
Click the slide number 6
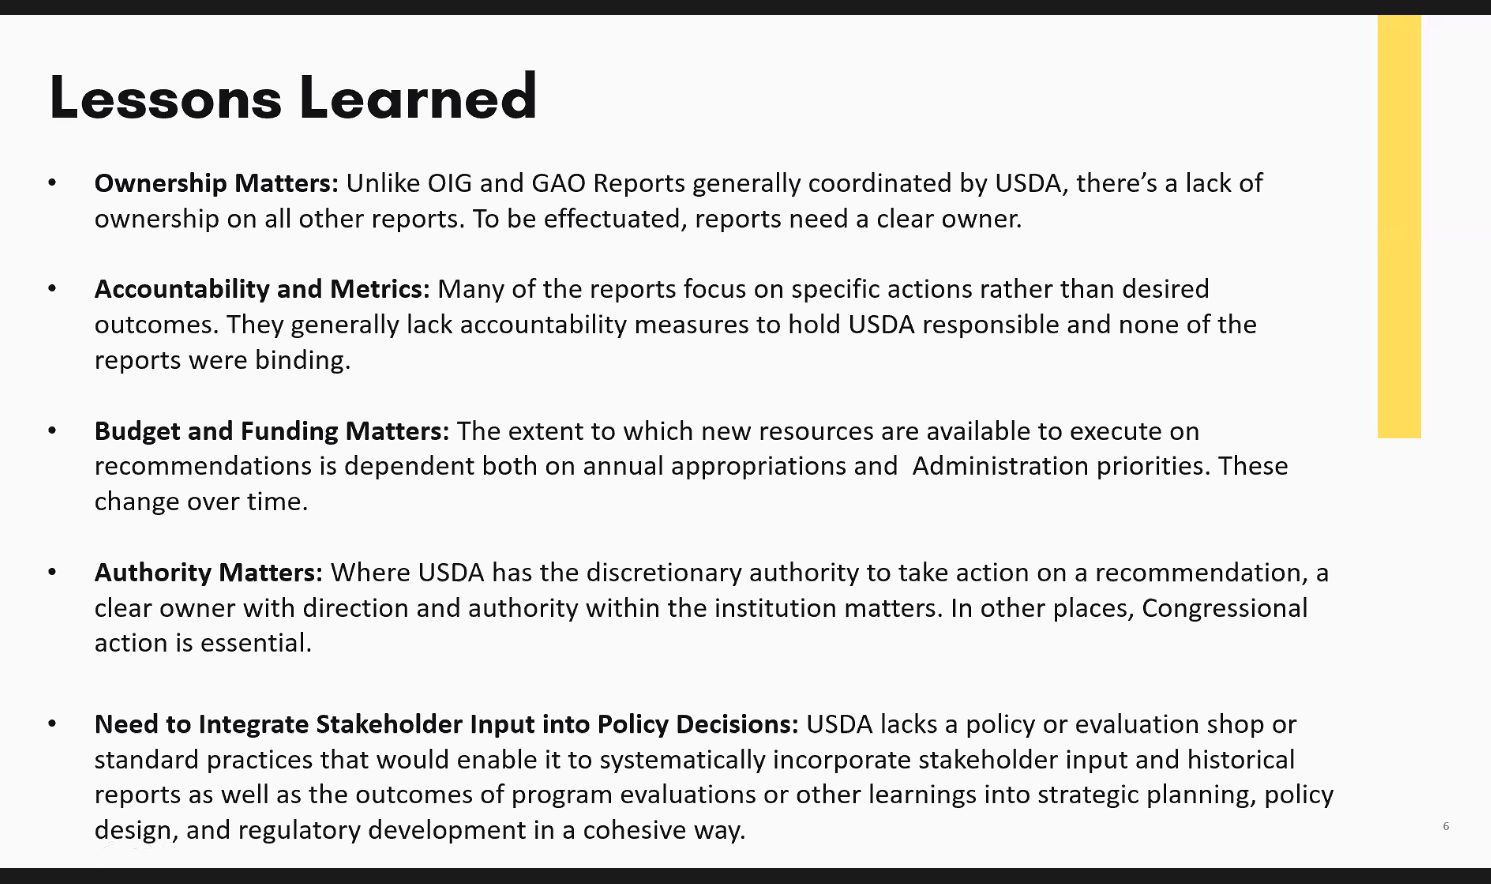pos(1446,826)
